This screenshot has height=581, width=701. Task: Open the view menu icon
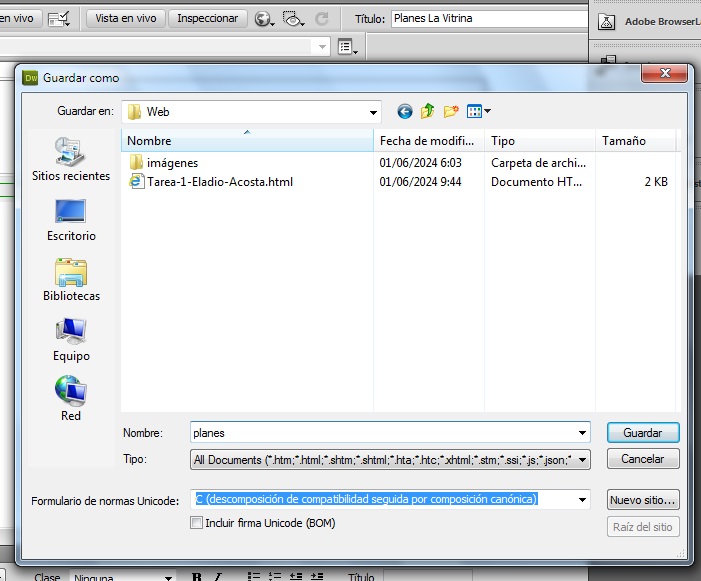tap(478, 112)
